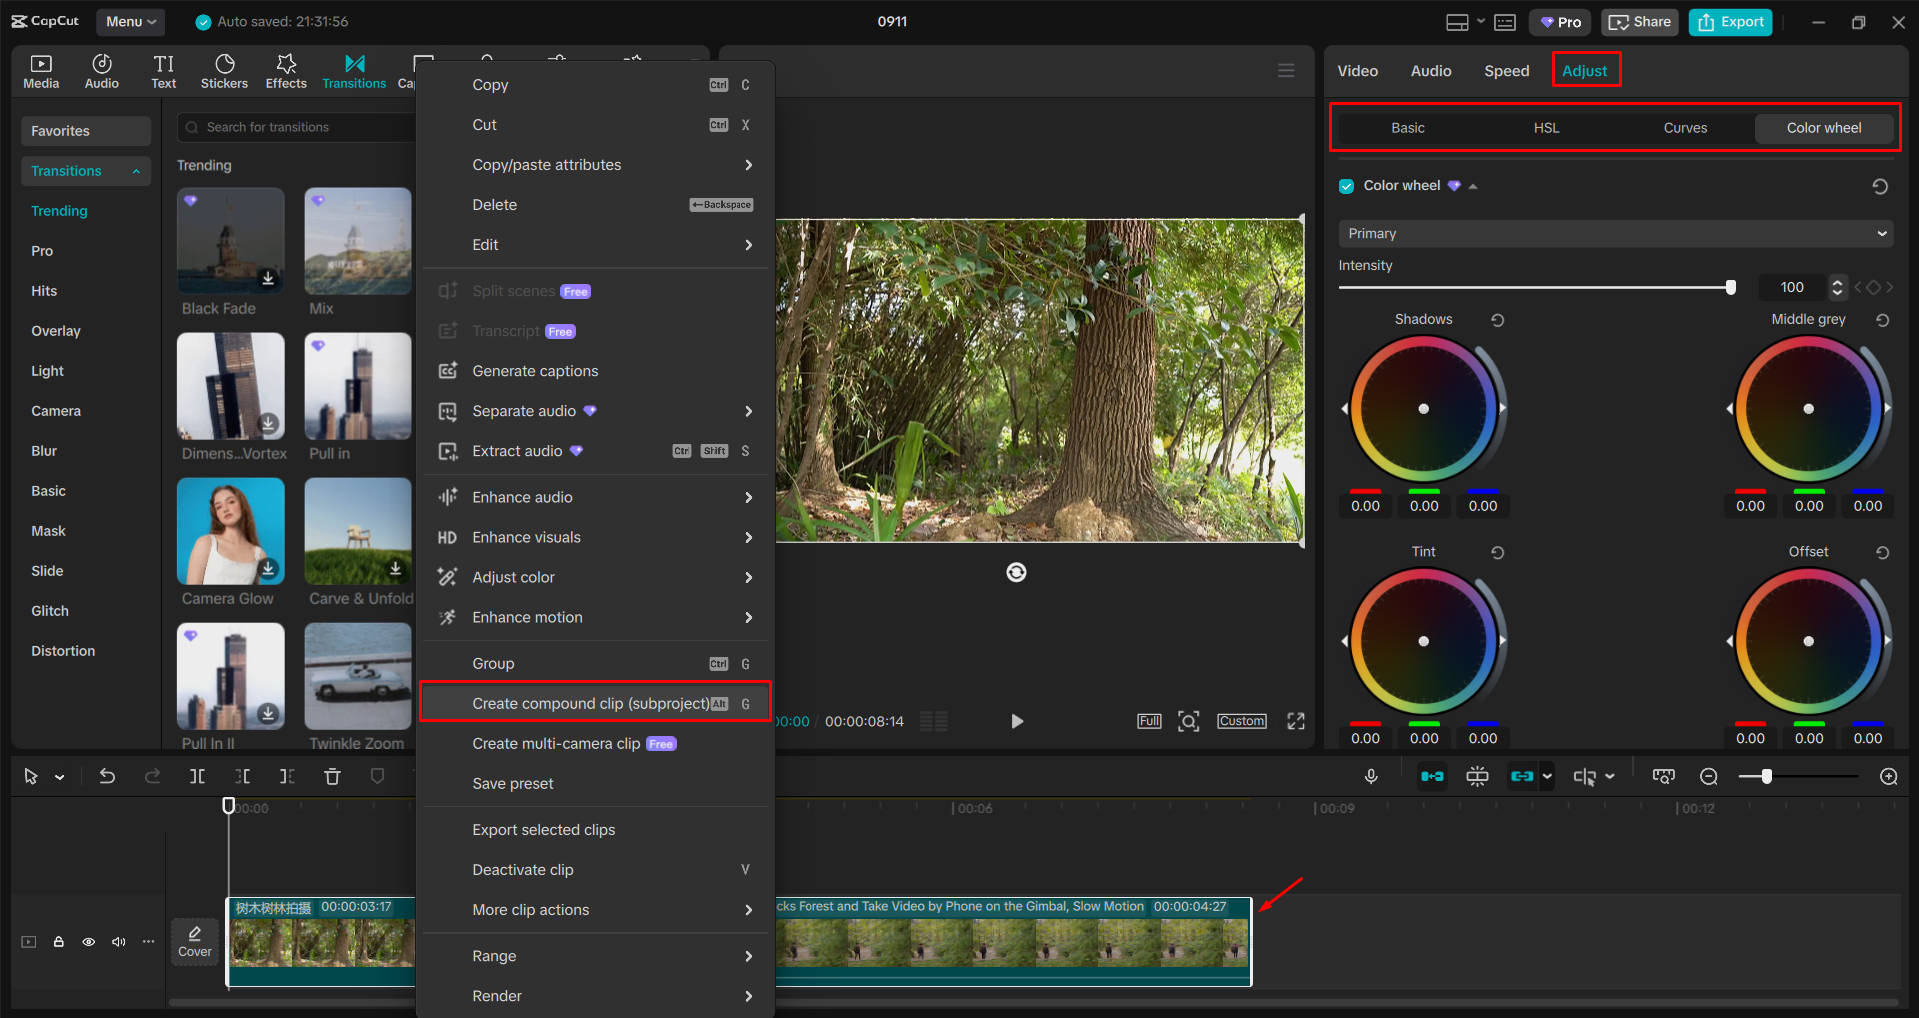Open the Media panel
The width and height of the screenshot is (1919, 1018).
pyautogui.click(x=40, y=70)
